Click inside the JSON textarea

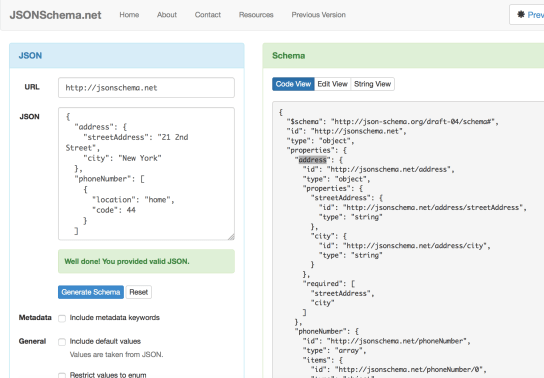(x=146, y=173)
